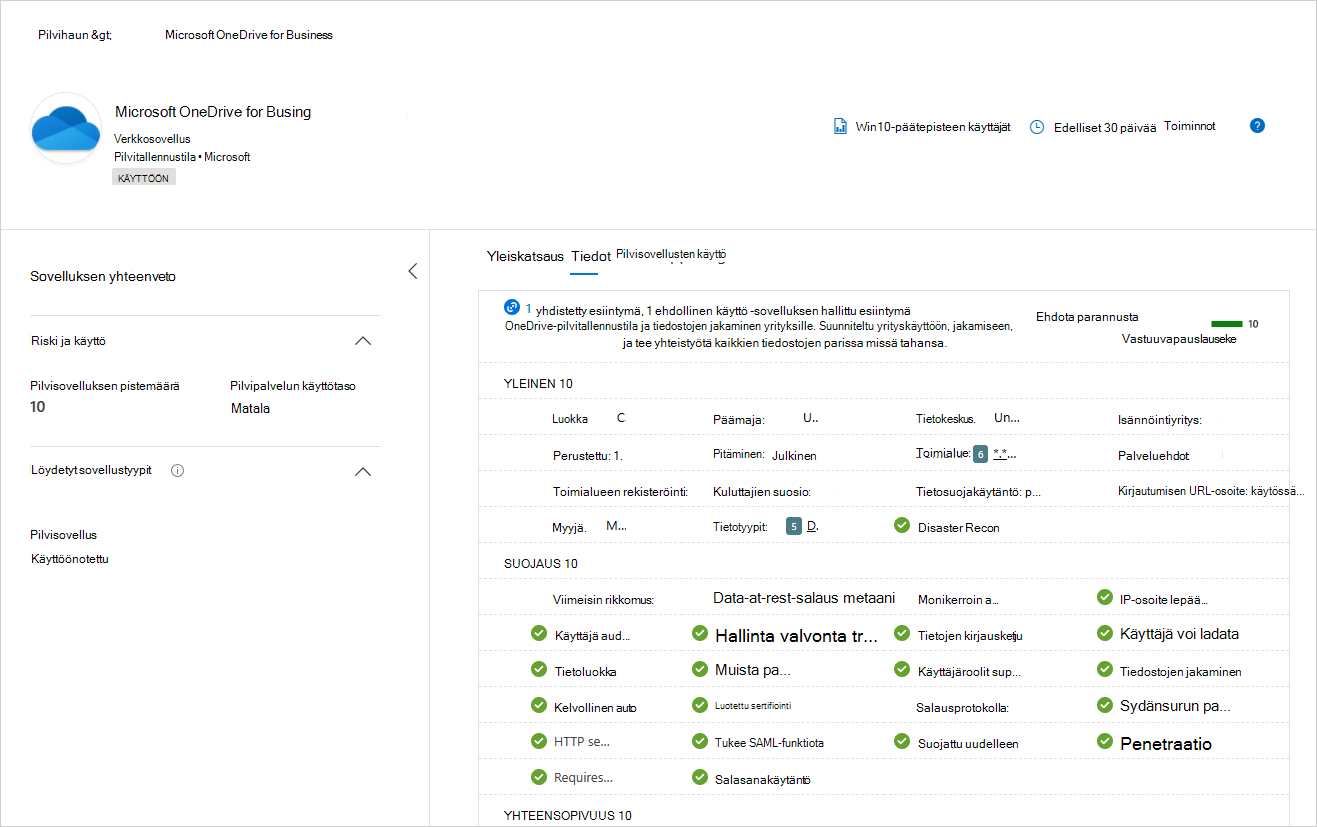Click the clock icon for previous 30 days
The height and width of the screenshot is (827, 1317).
[x=1037, y=127]
